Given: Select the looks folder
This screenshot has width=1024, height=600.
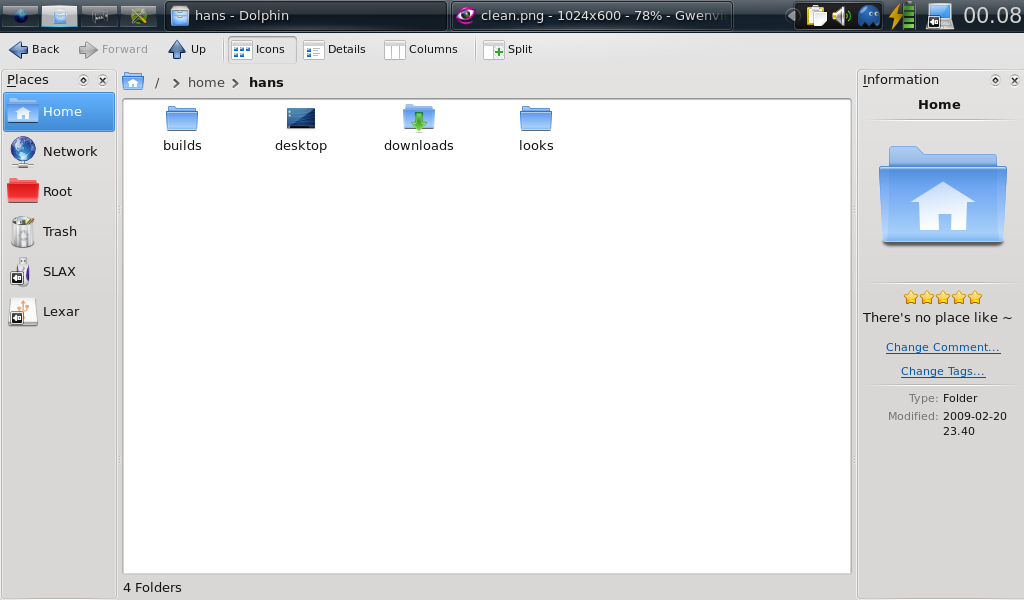Looking at the screenshot, I should pos(536,127).
